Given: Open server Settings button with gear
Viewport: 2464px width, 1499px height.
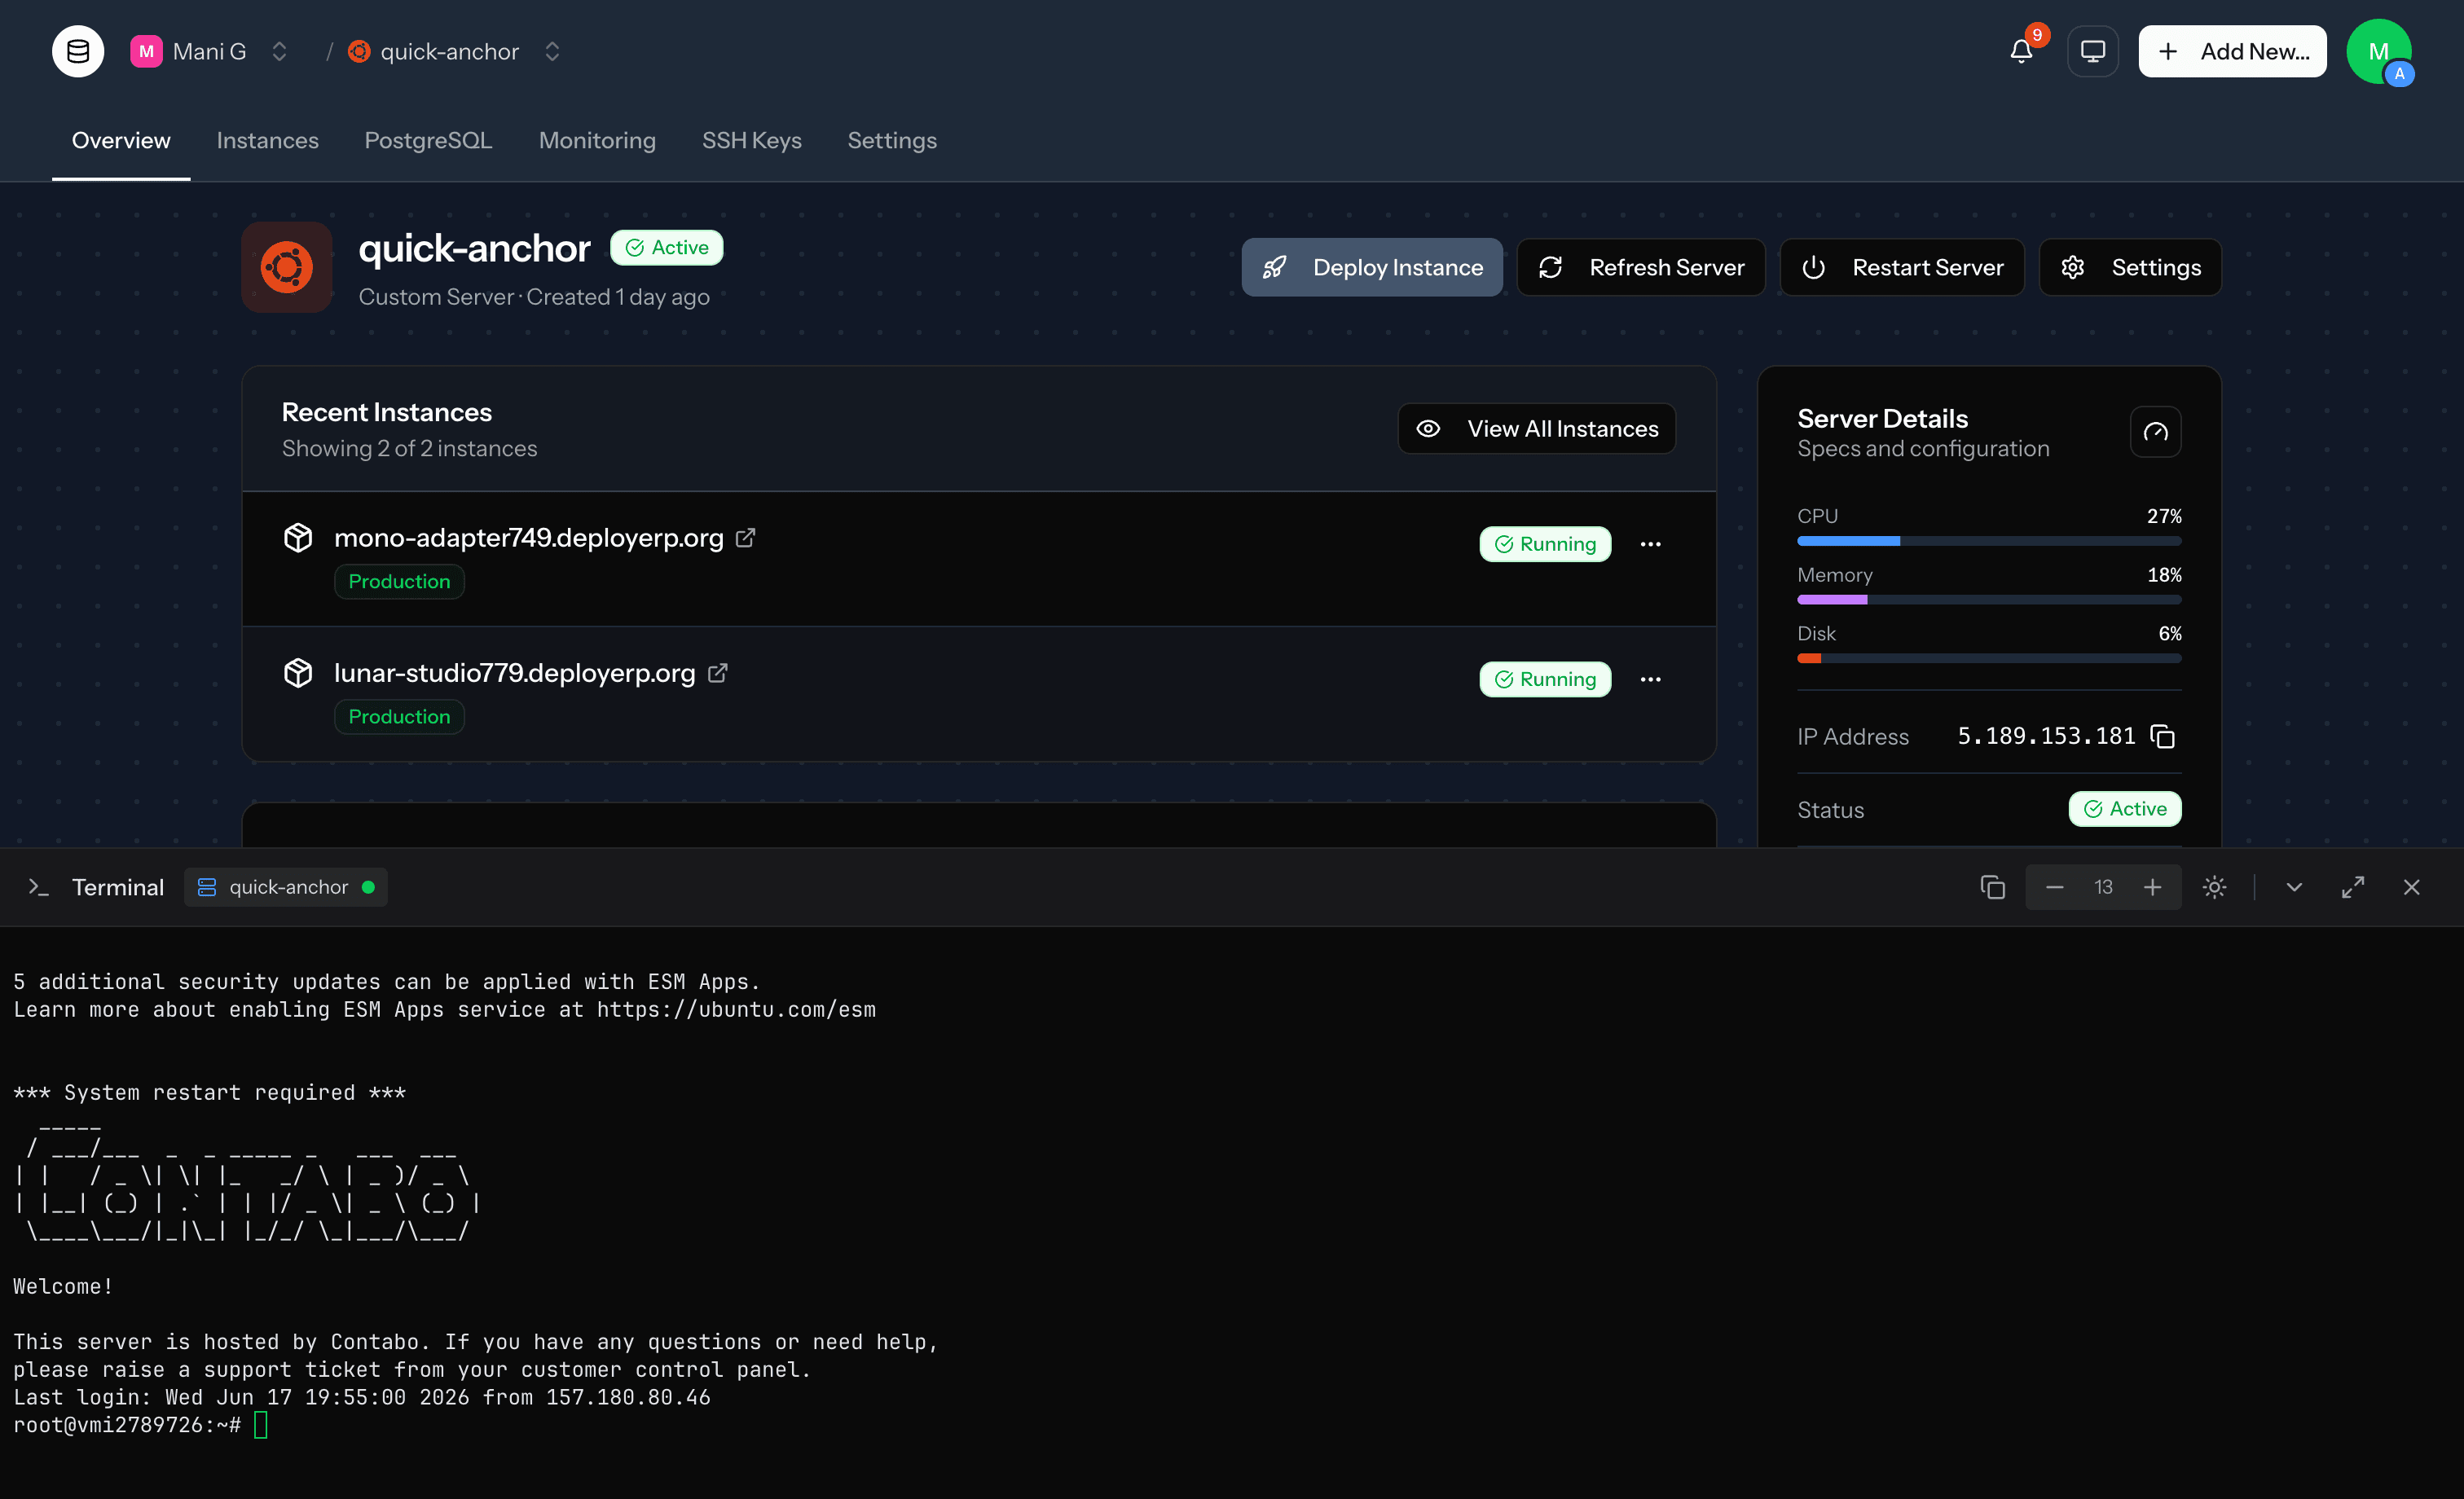Looking at the screenshot, I should (2130, 267).
